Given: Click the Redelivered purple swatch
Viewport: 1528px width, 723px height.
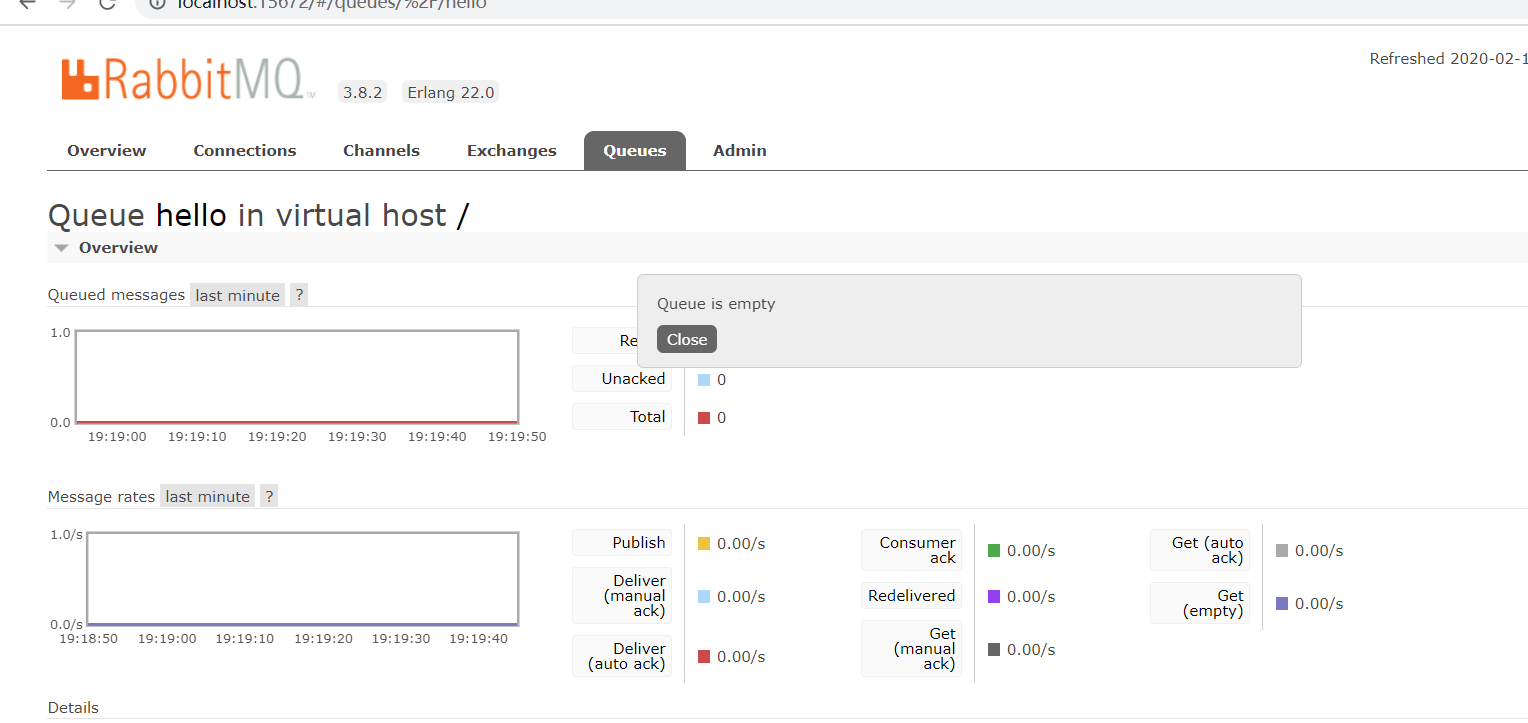Looking at the screenshot, I should (x=994, y=597).
